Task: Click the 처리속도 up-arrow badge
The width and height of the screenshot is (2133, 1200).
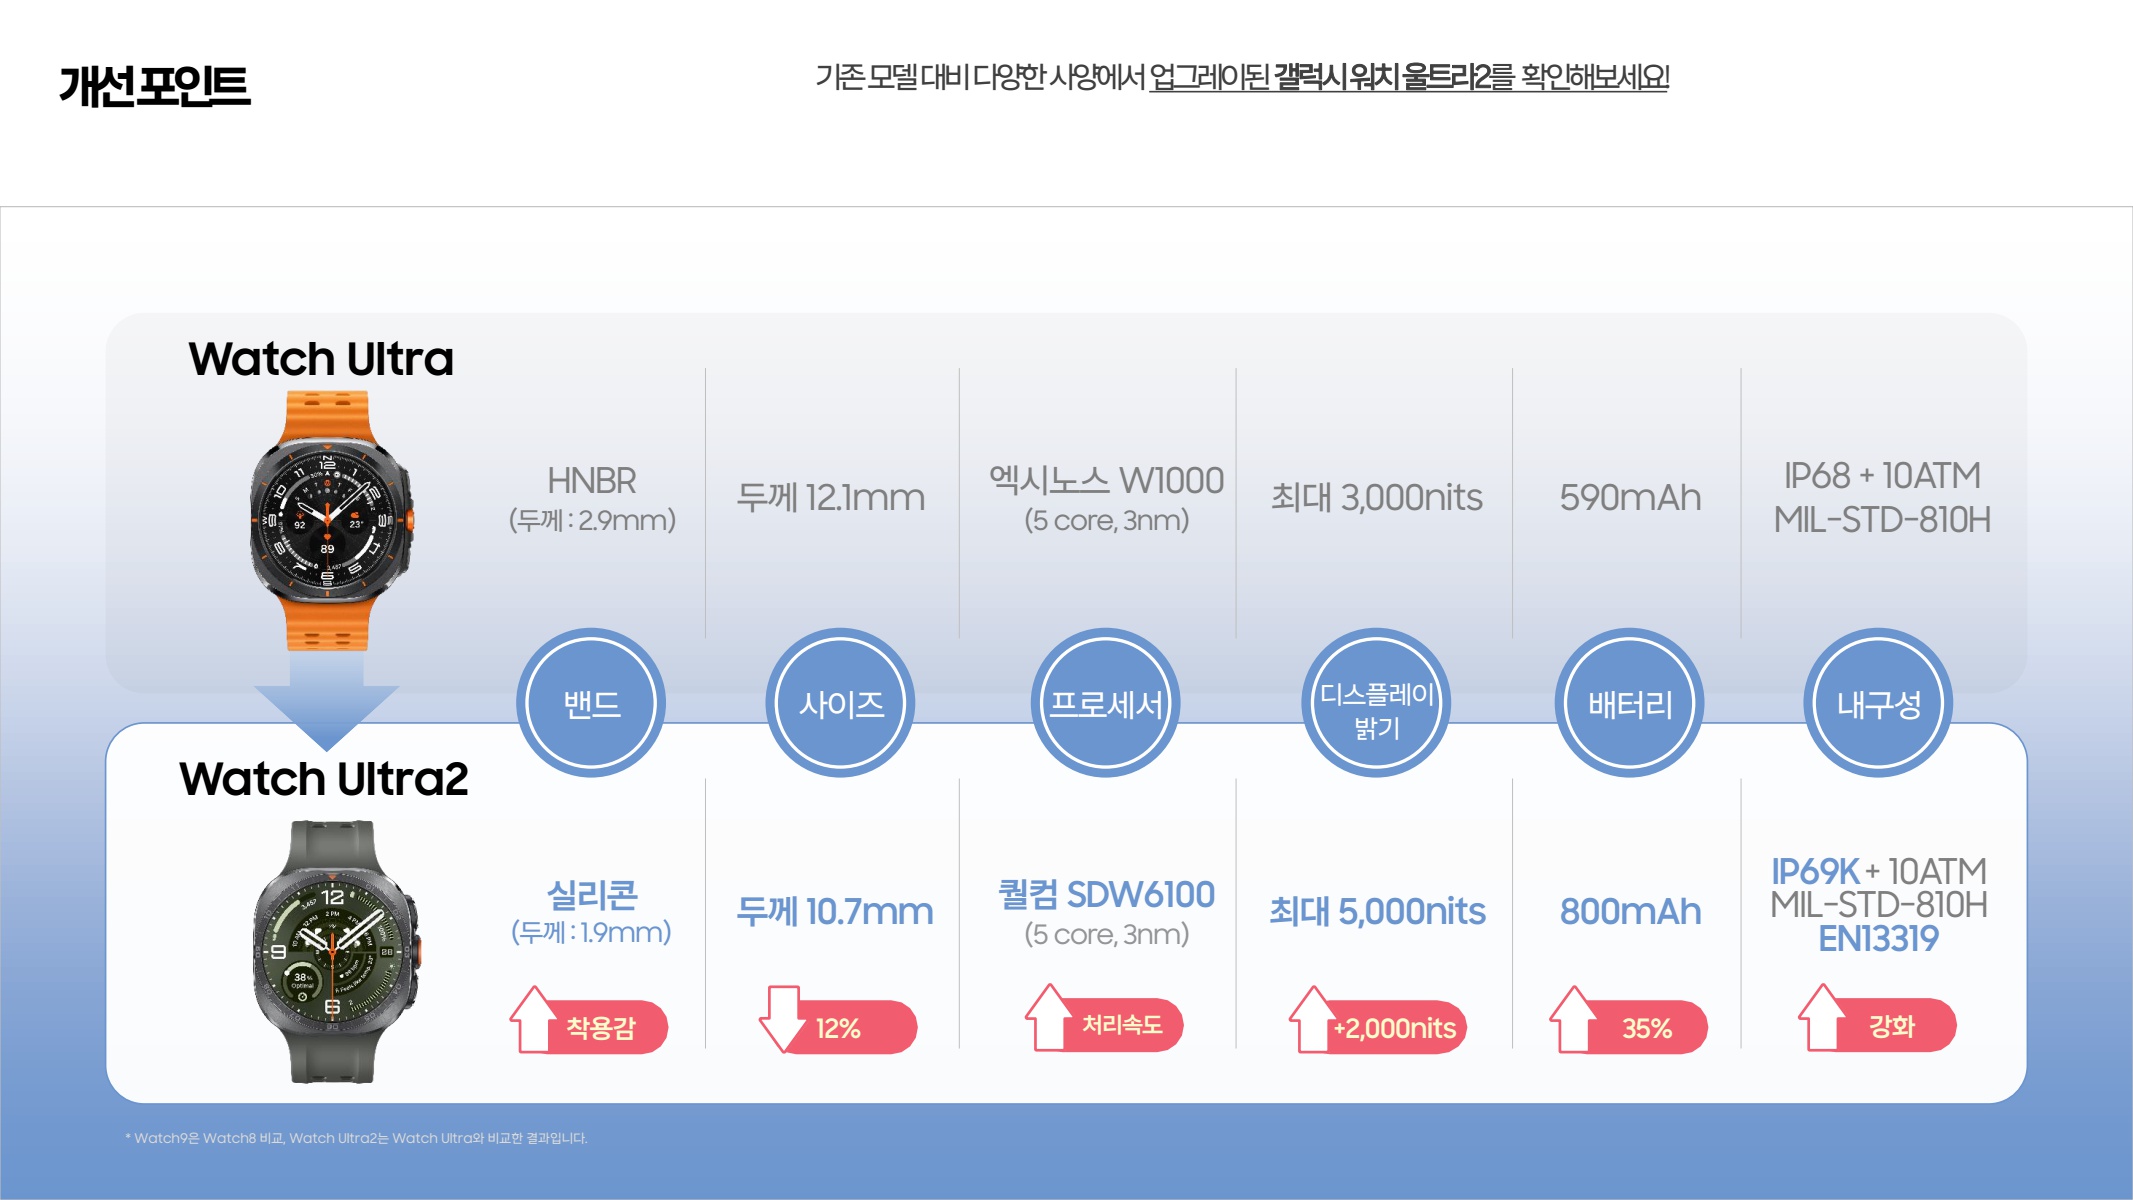Action: tap(1104, 1019)
